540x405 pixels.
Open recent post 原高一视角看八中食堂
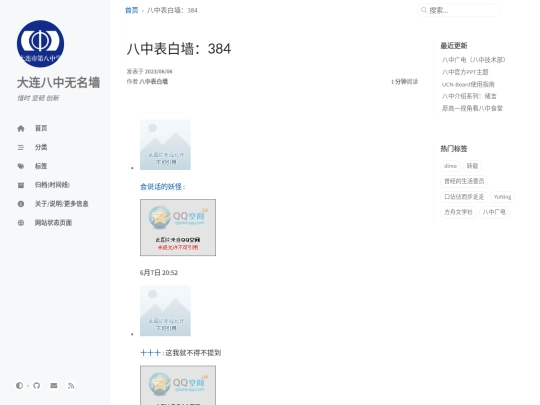point(472,108)
